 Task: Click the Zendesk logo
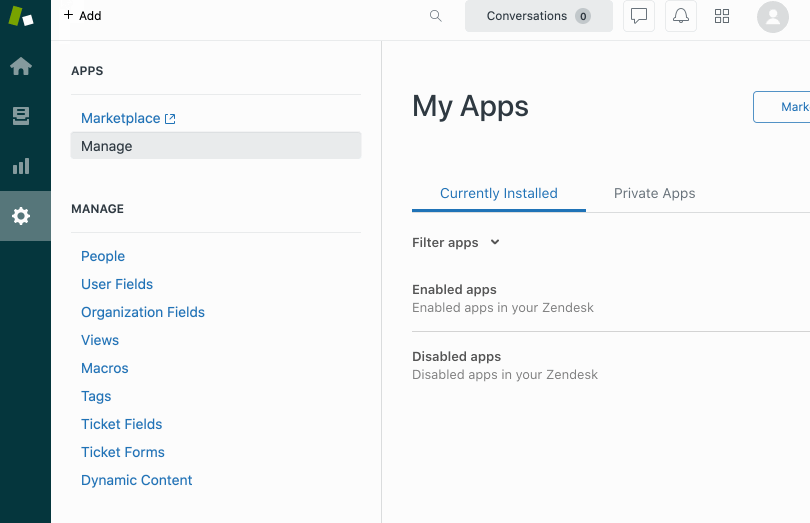[x=21, y=16]
